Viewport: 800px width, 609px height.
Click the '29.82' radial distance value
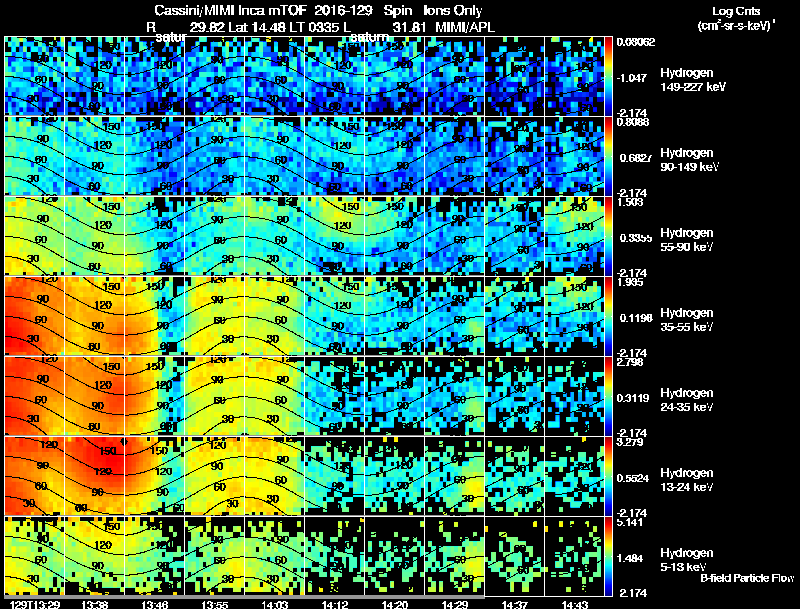[x=207, y=27]
